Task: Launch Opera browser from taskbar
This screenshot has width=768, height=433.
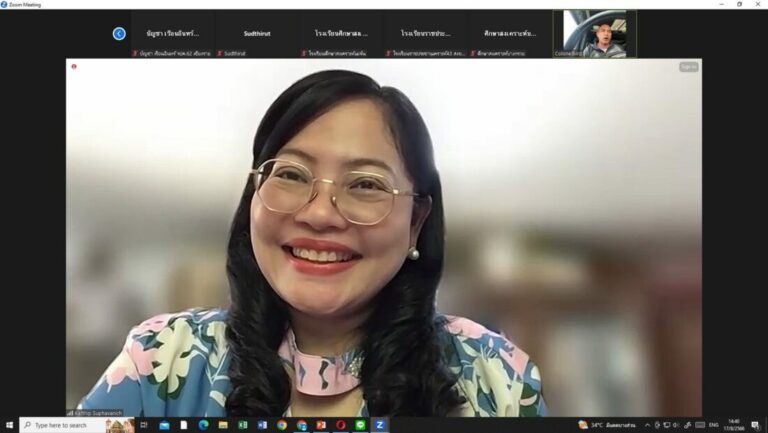Action: click(x=341, y=425)
